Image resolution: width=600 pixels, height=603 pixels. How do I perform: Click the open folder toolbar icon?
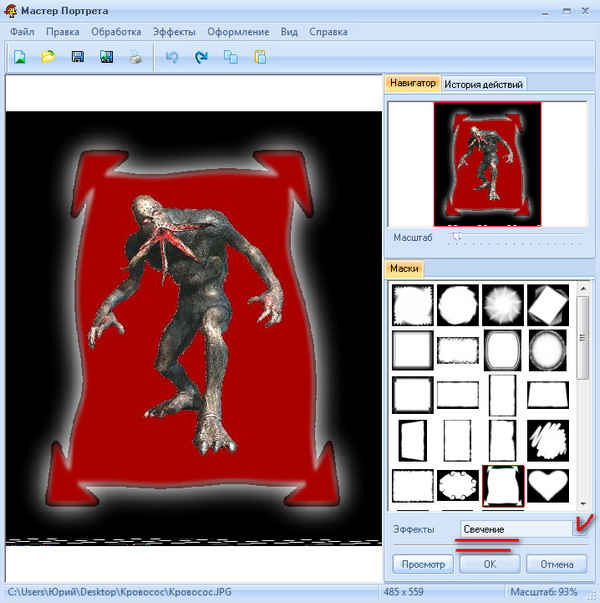click(x=48, y=57)
